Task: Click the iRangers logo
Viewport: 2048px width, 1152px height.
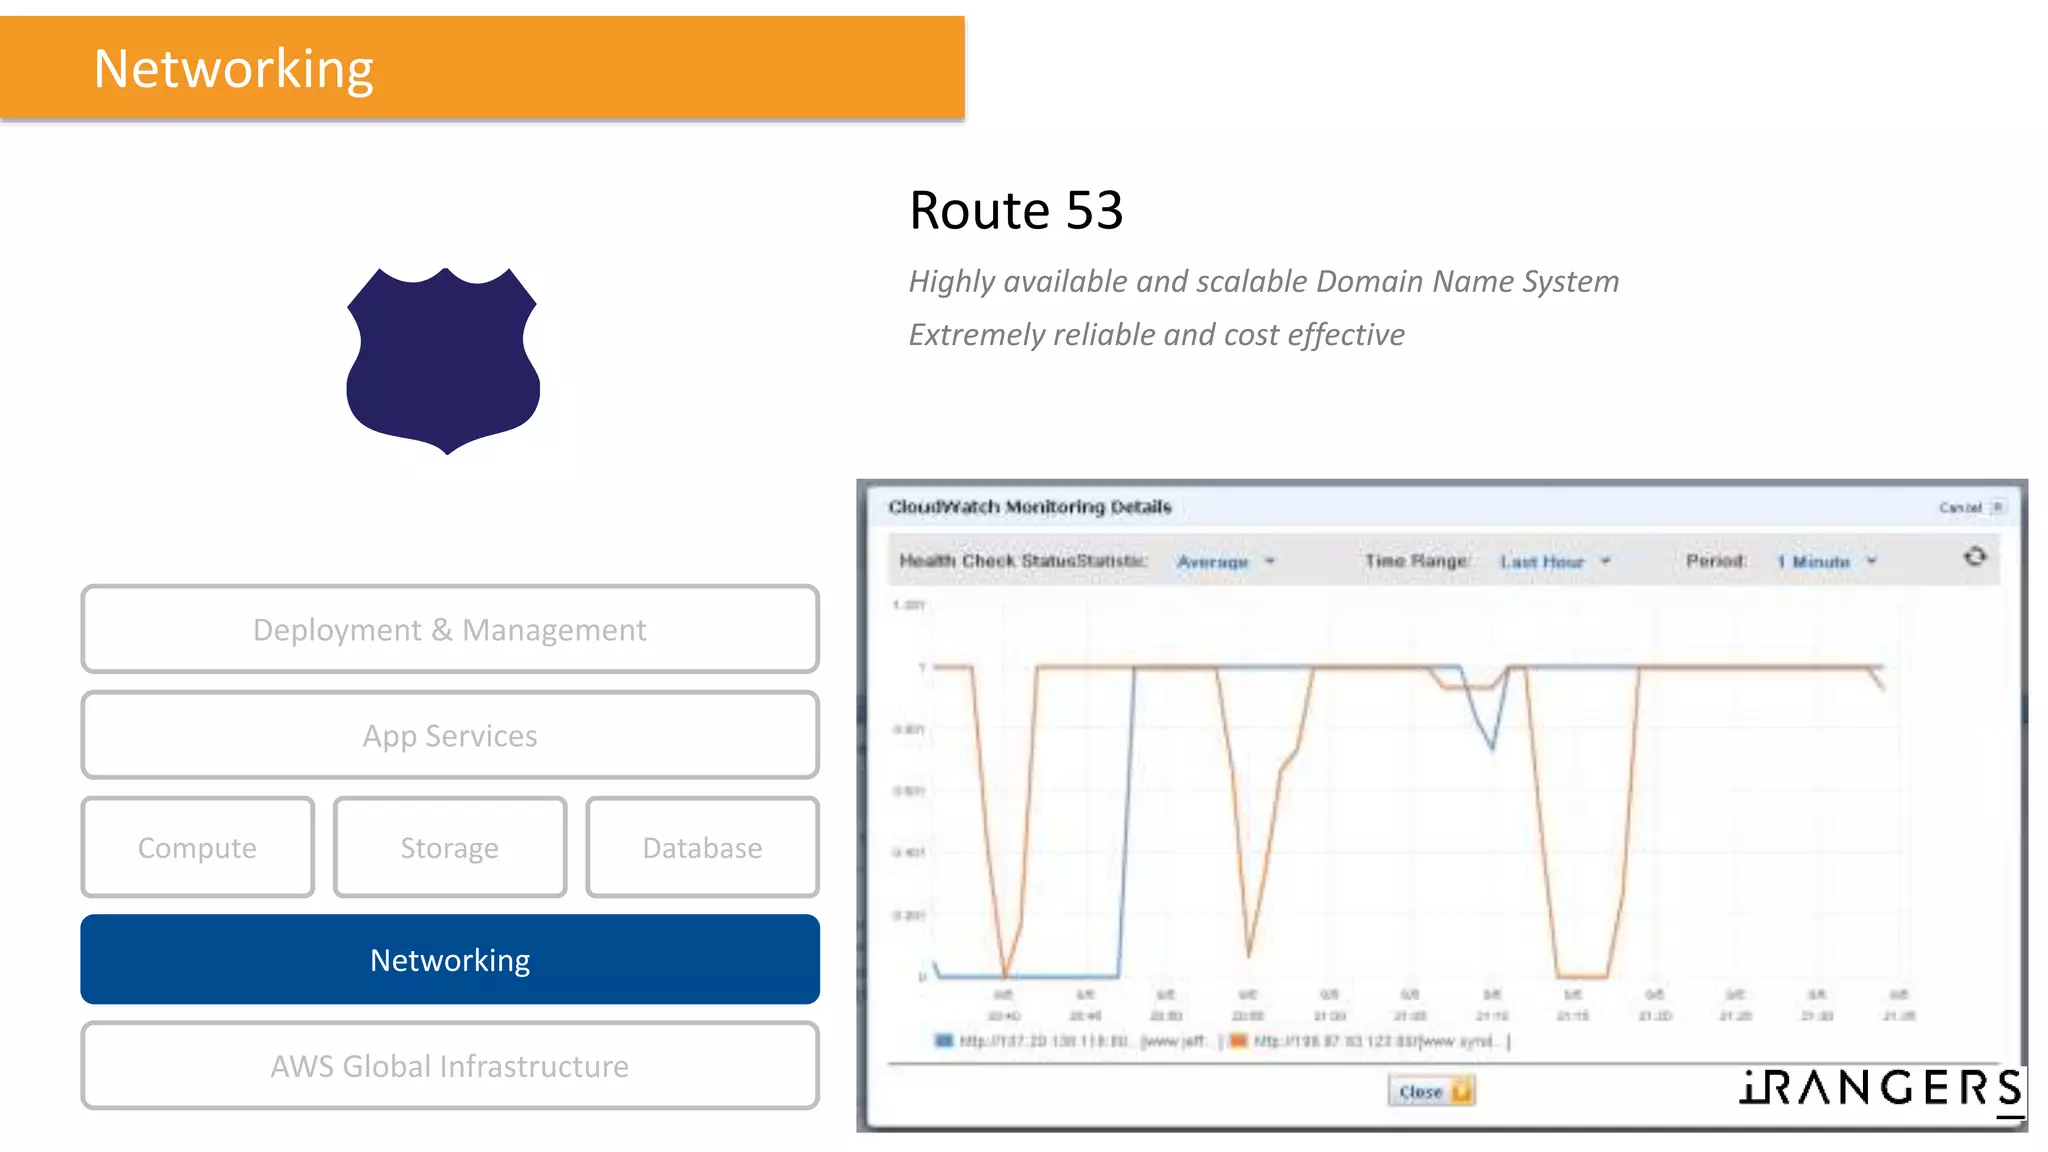Action: pyautogui.click(x=1882, y=1089)
